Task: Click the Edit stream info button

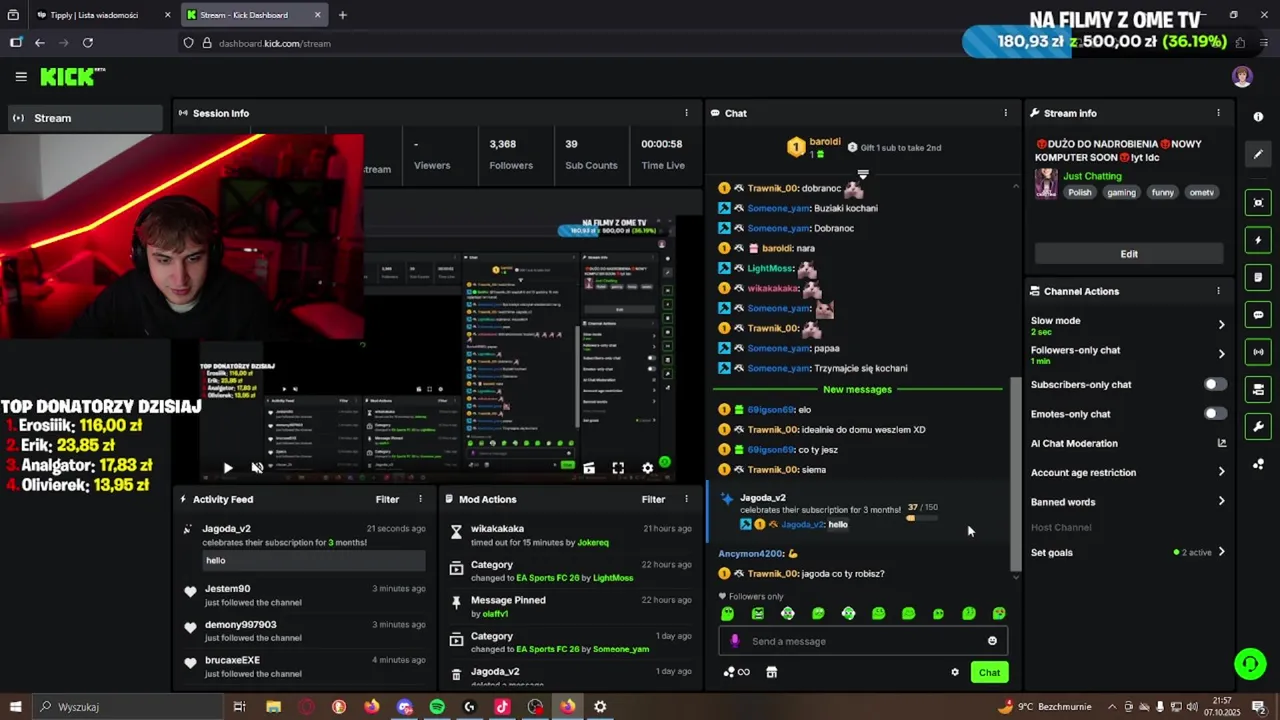Action: 1128,254
